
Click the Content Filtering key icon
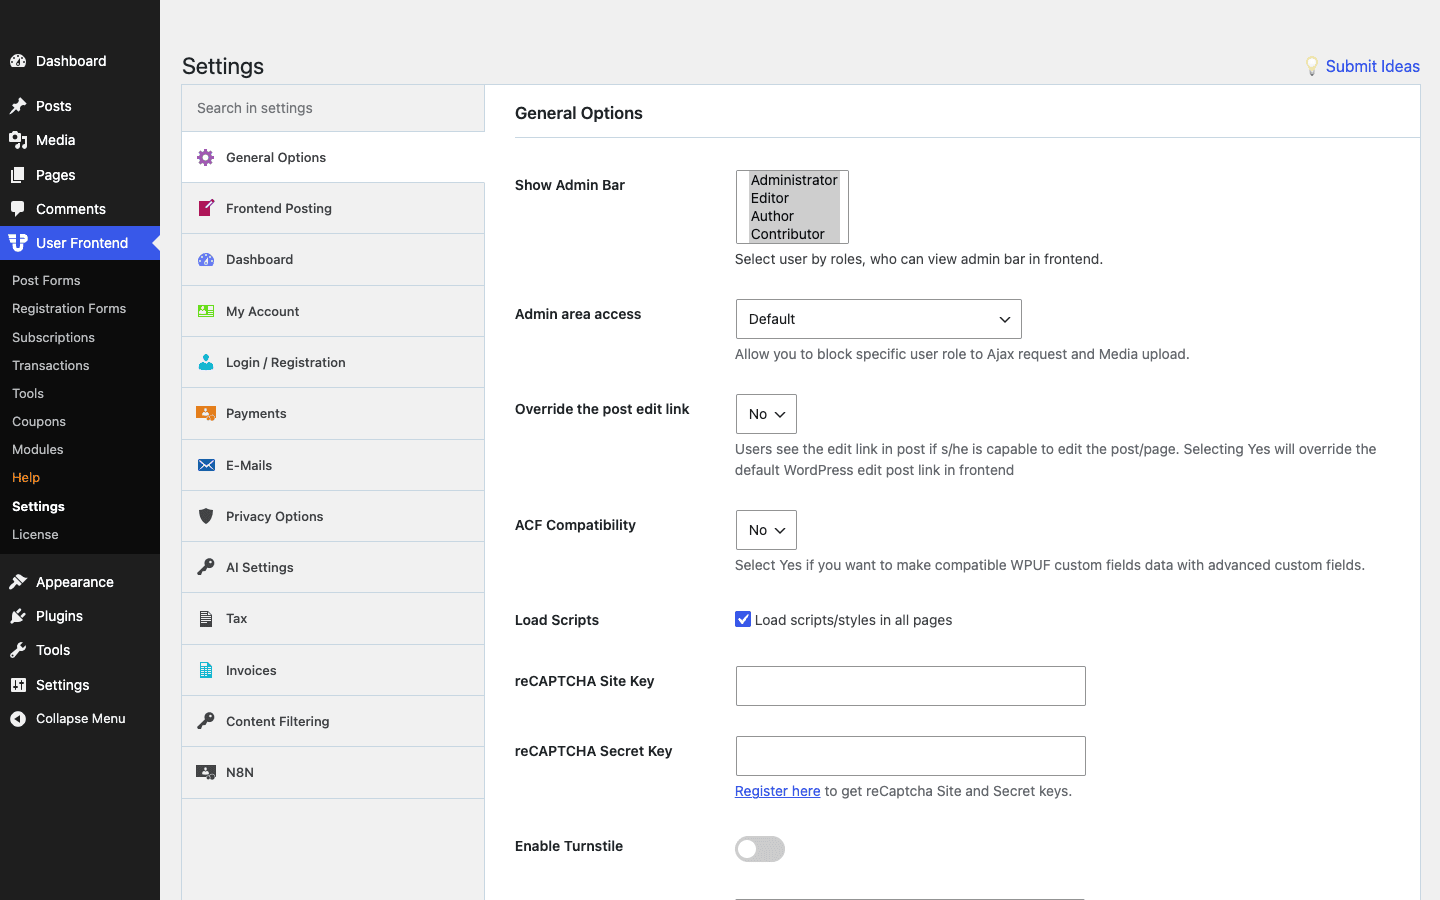click(x=206, y=721)
